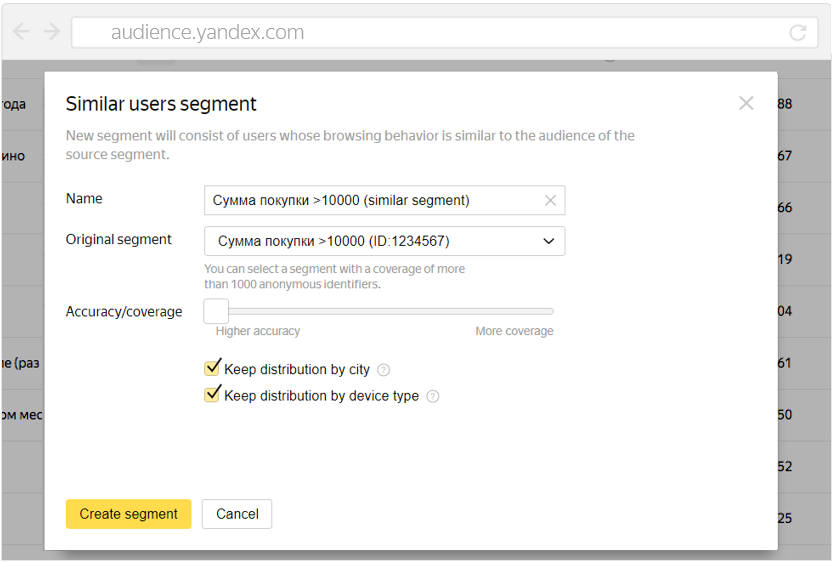The width and height of the screenshot is (834, 562).
Task: Open help for Keep distribution by city
Action: click(x=384, y=370)
